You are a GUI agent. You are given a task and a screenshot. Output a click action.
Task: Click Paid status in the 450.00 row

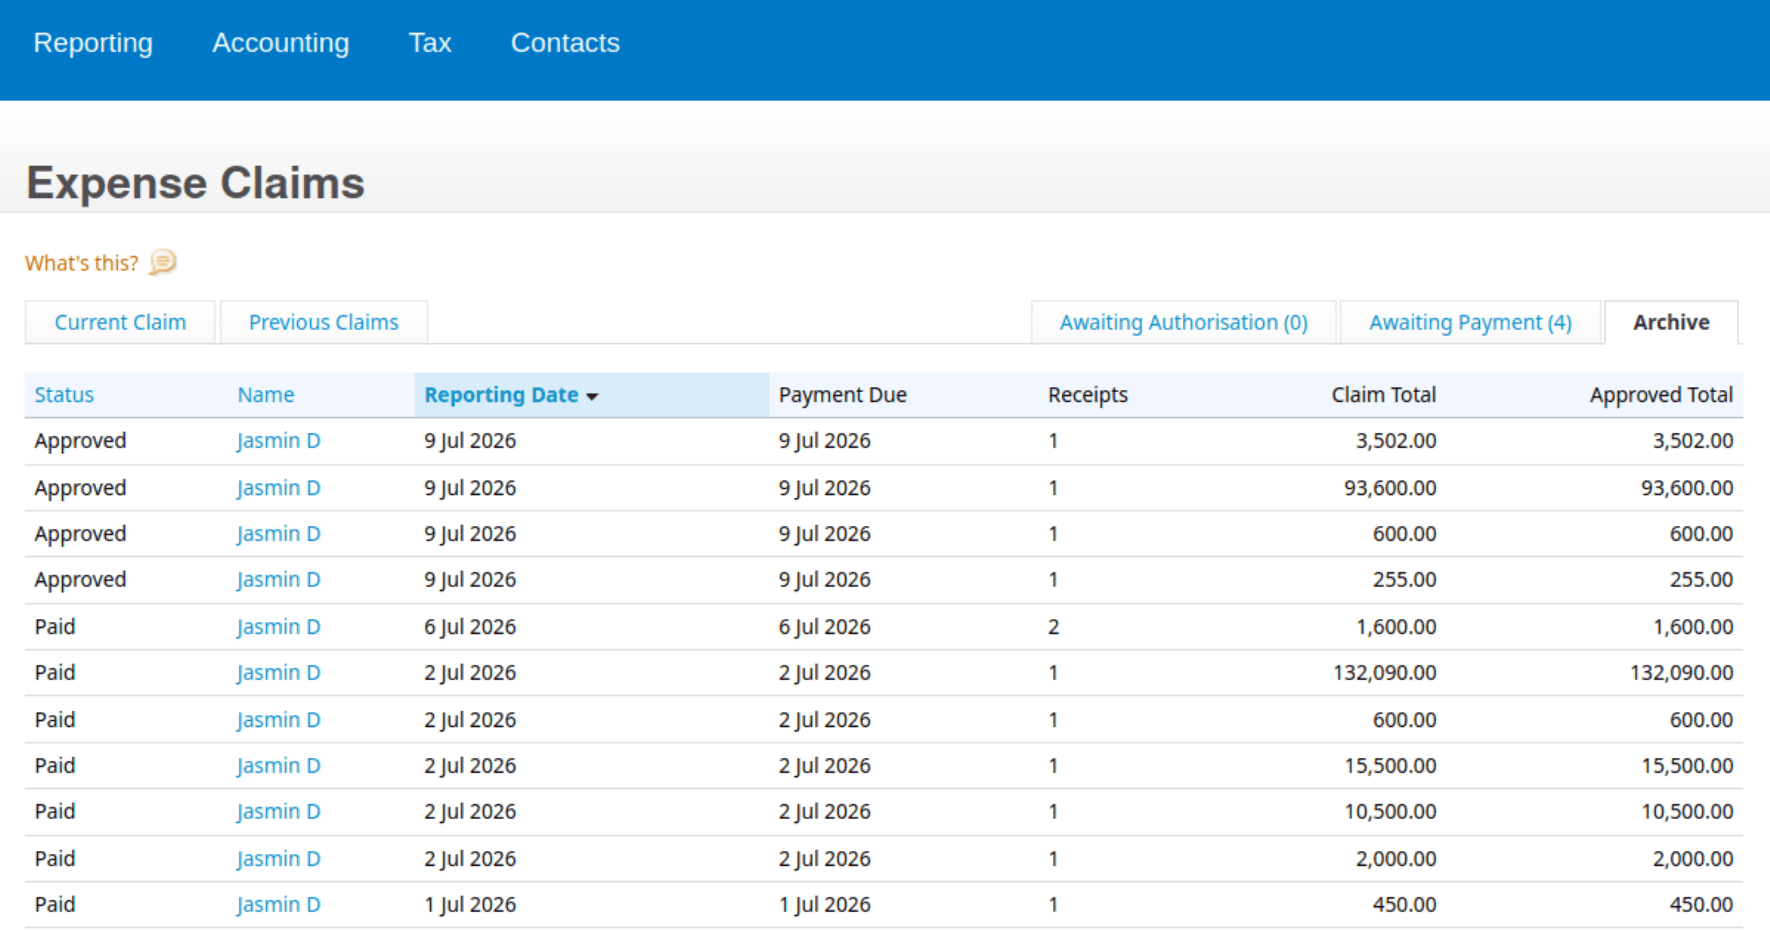[x=55, y=905]
